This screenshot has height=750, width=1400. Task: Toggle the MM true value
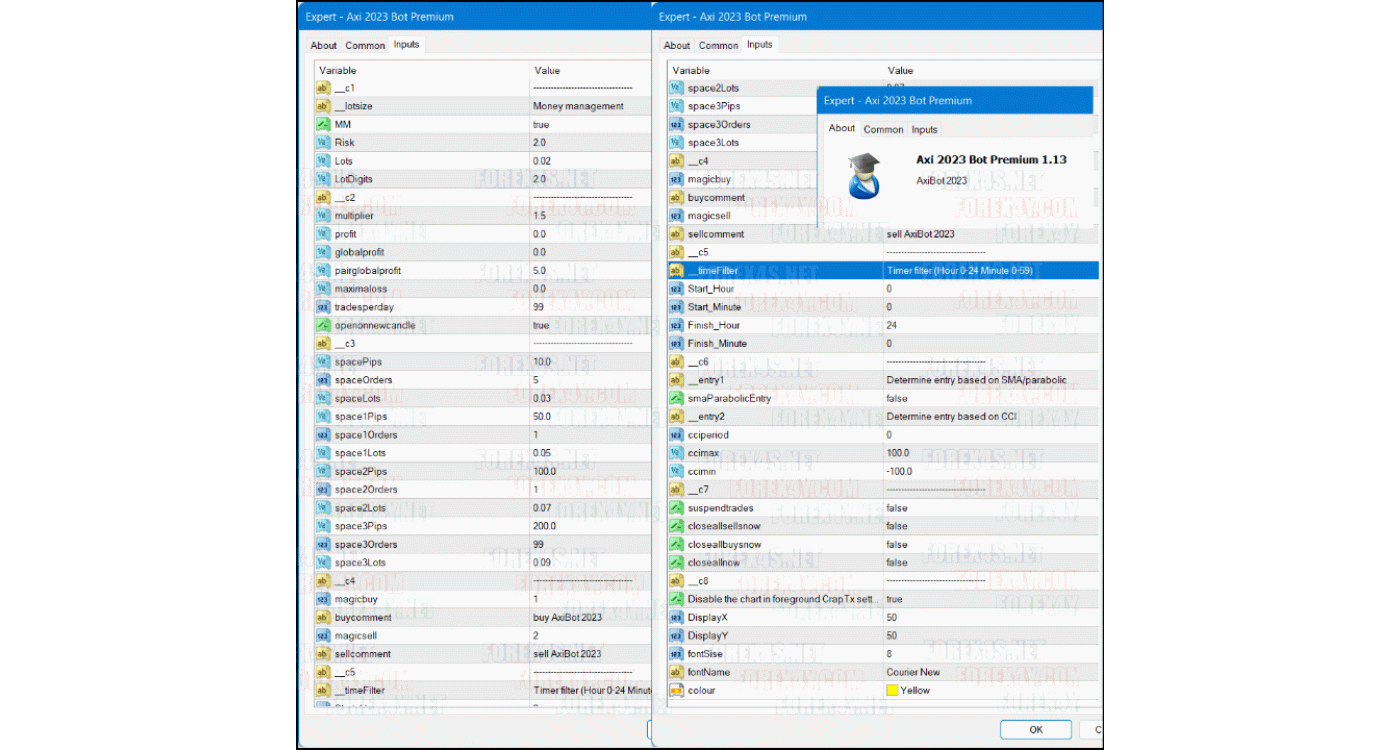point(541,125)
